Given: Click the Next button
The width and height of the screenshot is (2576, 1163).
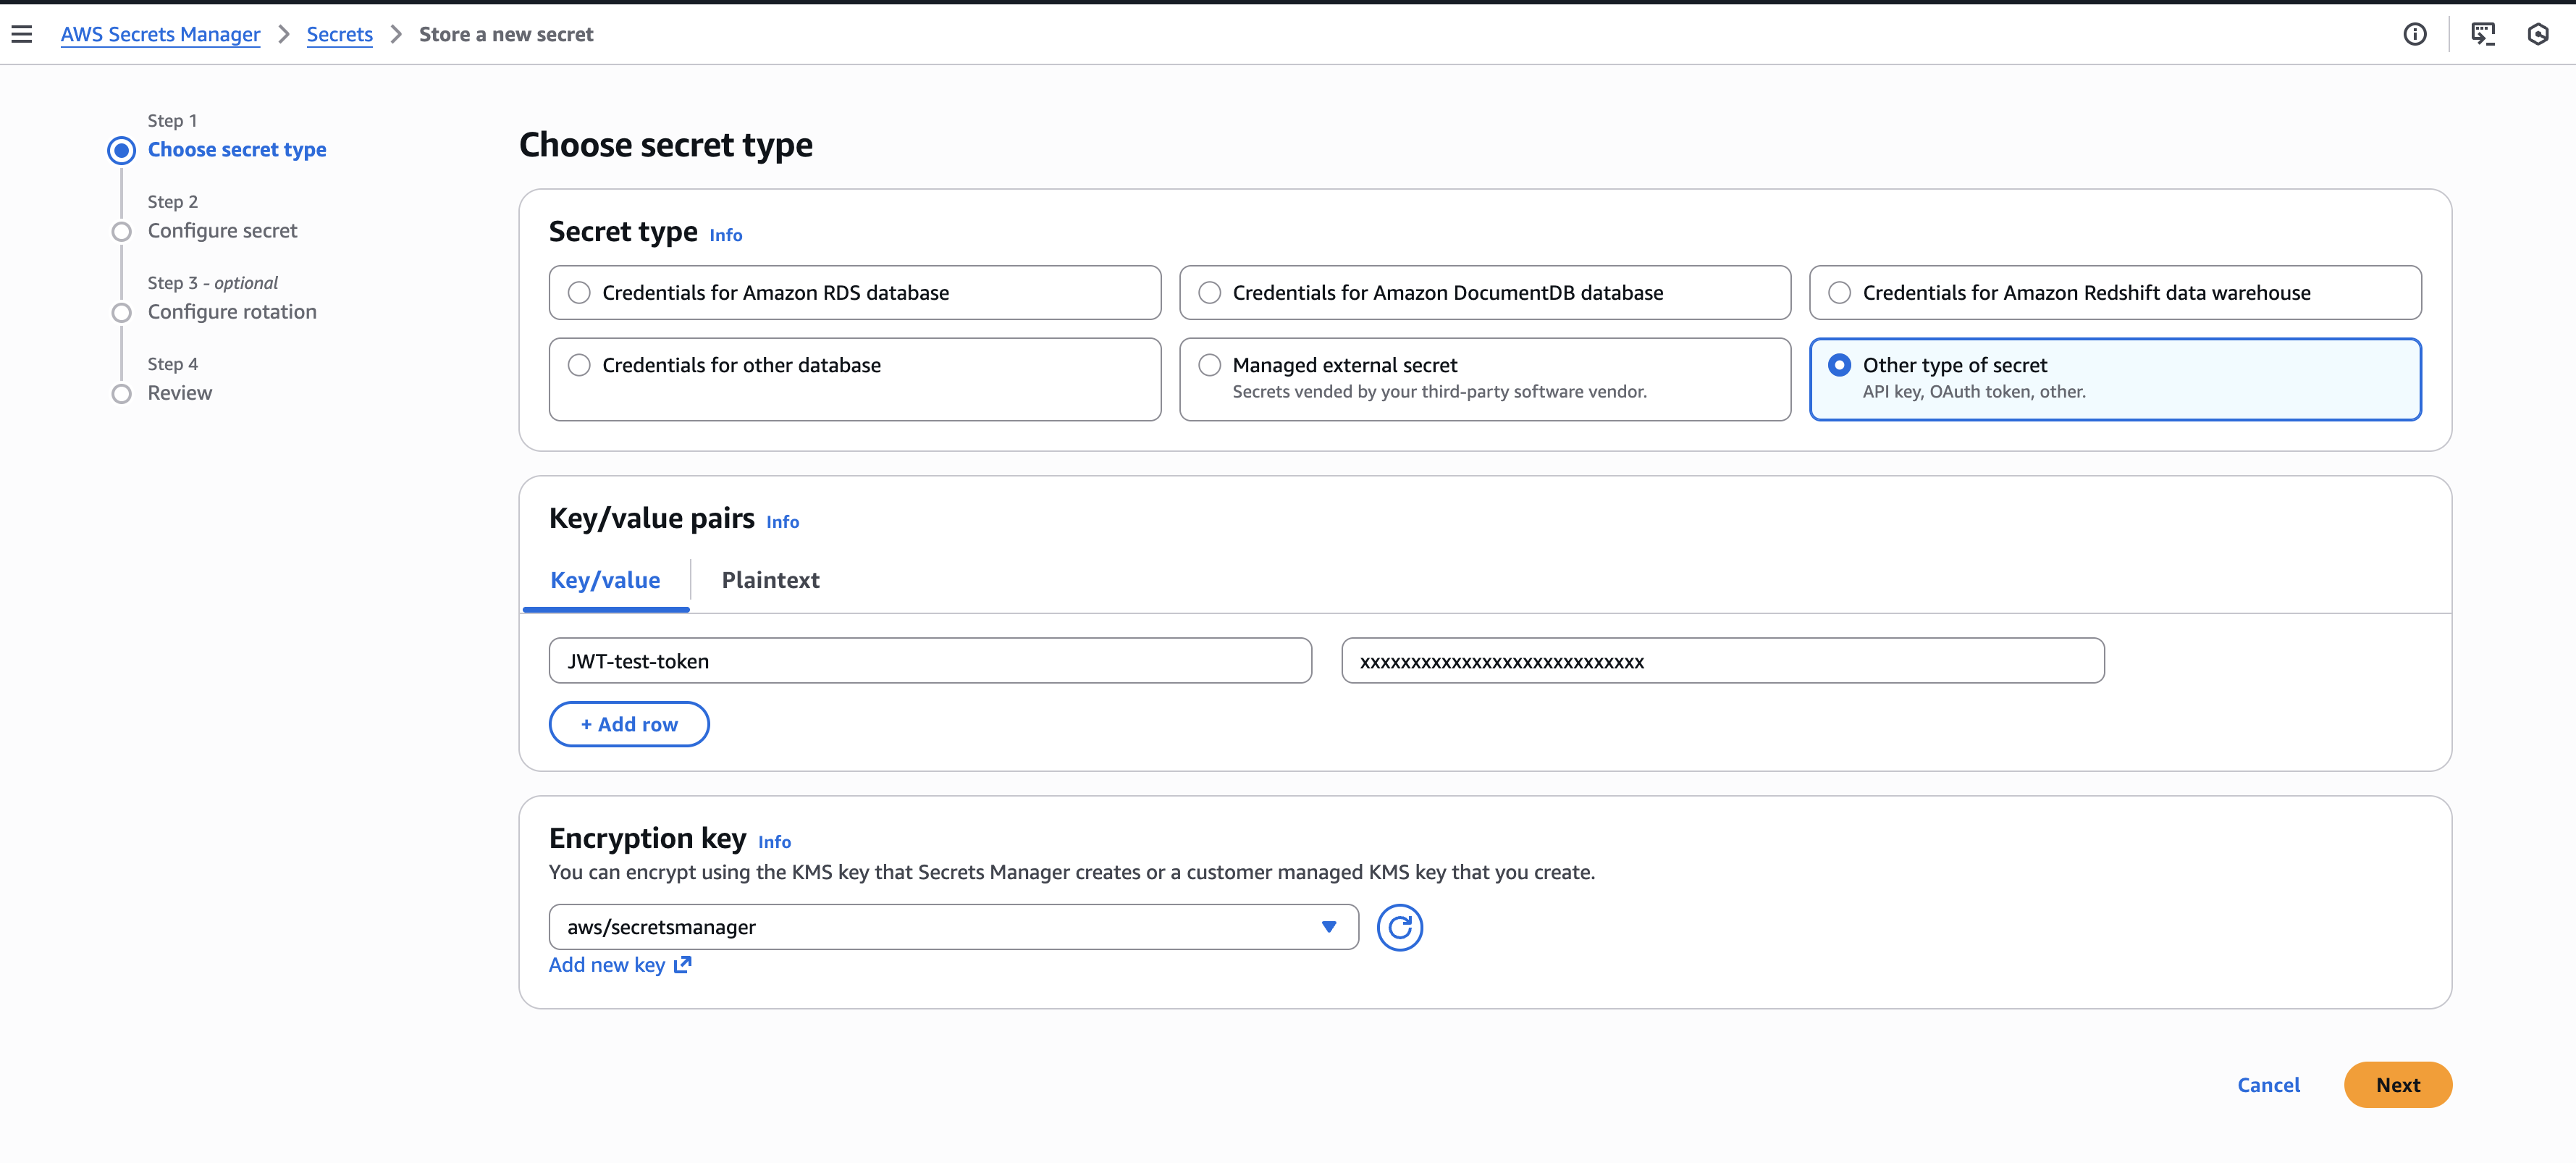Looking at the screenshot, I should tap(2398, 1084).
